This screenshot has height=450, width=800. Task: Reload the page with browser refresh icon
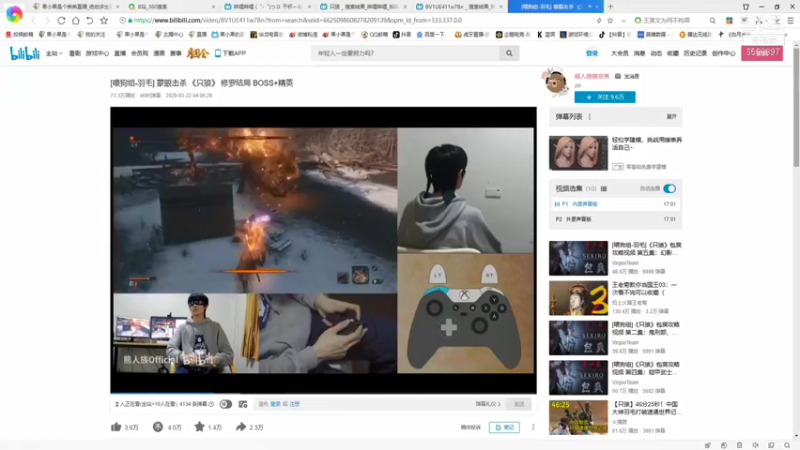tap(61, 20)
